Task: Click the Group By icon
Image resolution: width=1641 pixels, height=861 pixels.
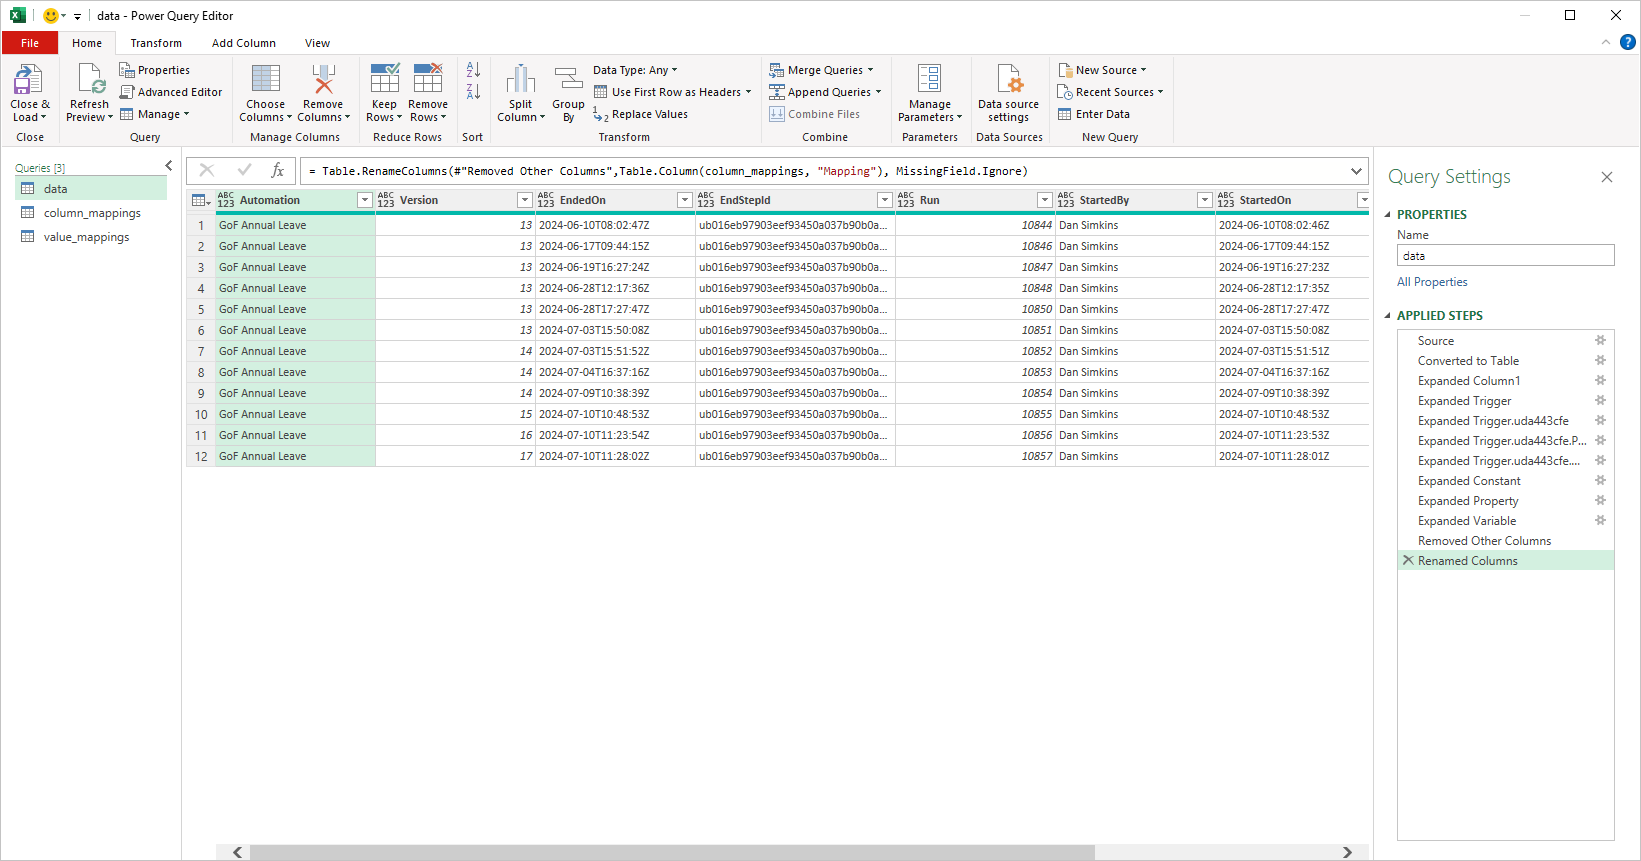Action: tap(568, 80)
